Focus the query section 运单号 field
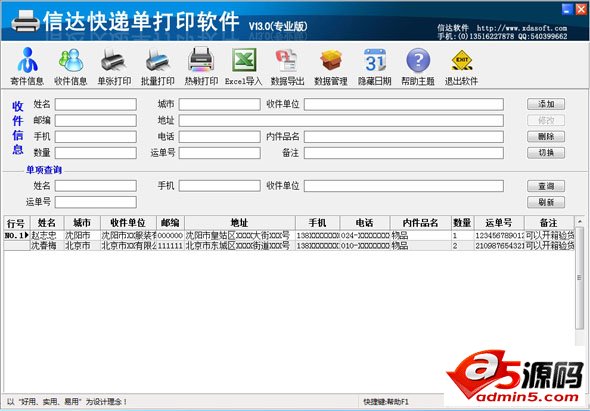Image resolution: width=590 pixels, height=411 pixels. [96, 202]
